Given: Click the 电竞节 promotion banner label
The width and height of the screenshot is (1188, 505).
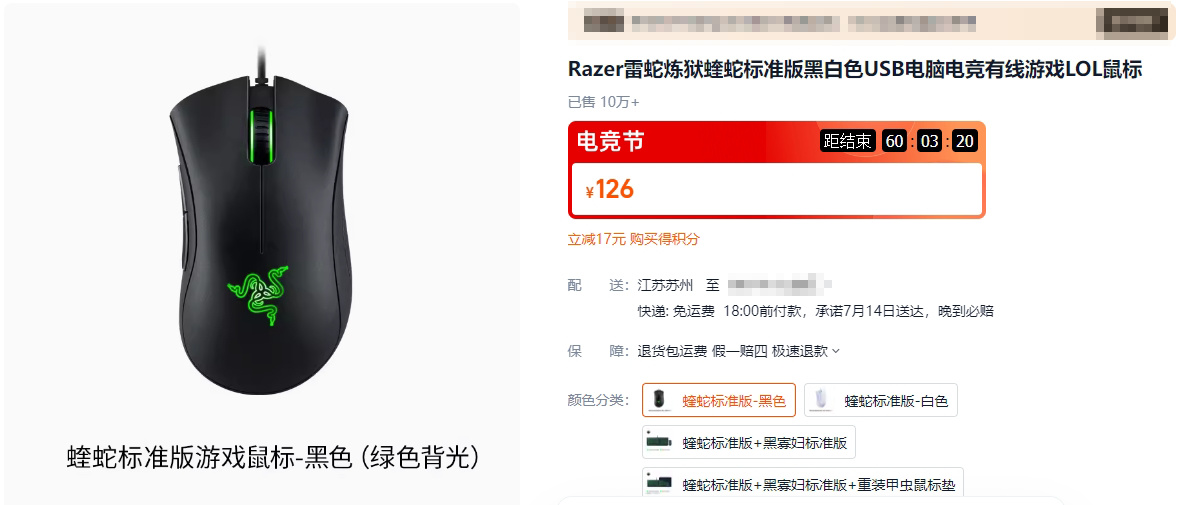Looking at the screenshot, I should pos(611,142).
